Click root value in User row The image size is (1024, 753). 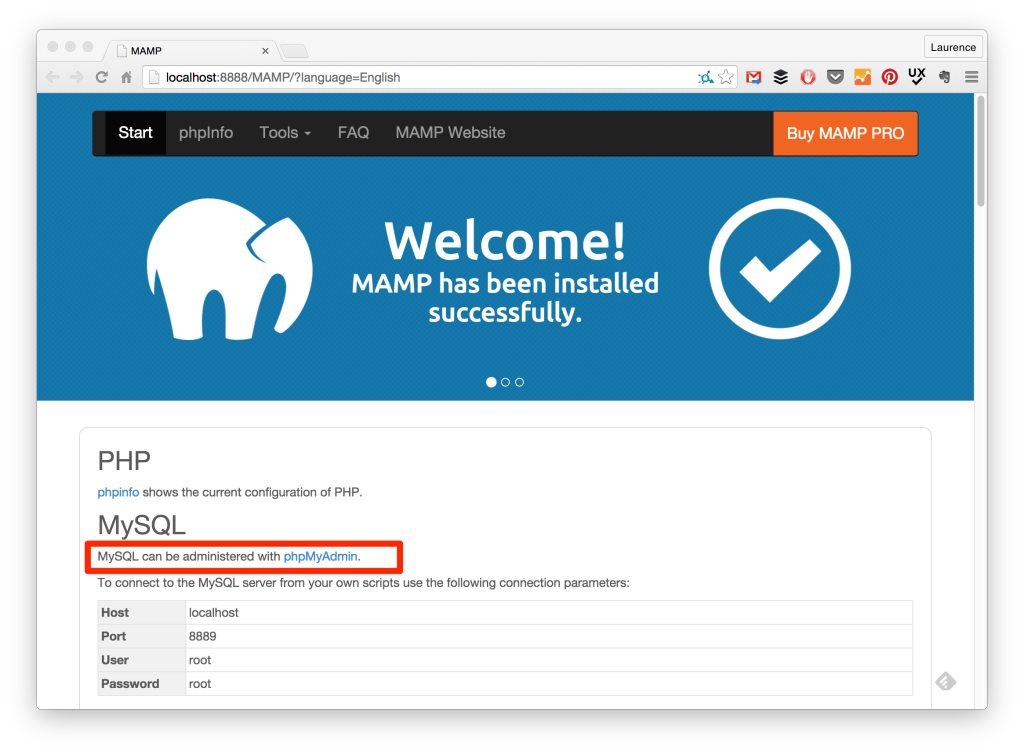[x=200, y=660]
